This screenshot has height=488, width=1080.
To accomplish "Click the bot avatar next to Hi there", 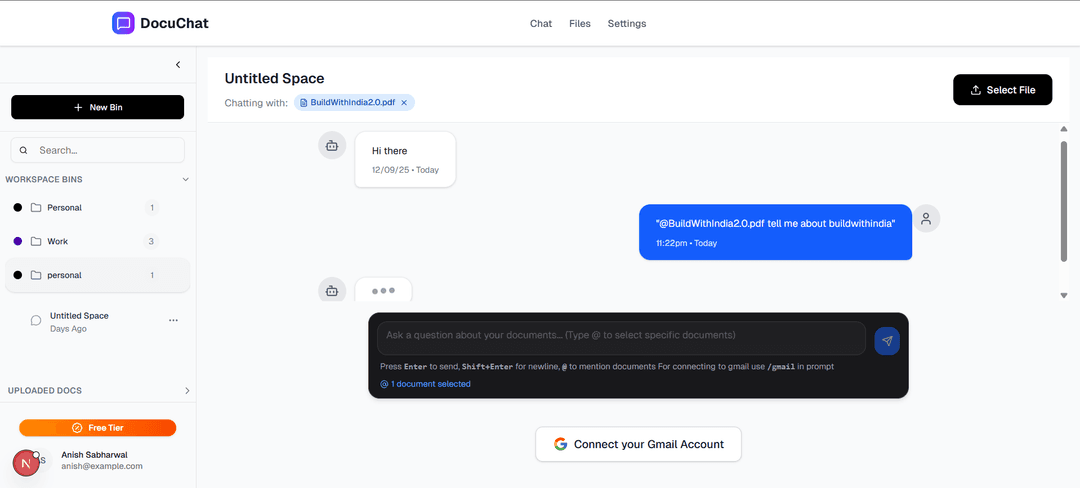I will [x=332, y=146].
